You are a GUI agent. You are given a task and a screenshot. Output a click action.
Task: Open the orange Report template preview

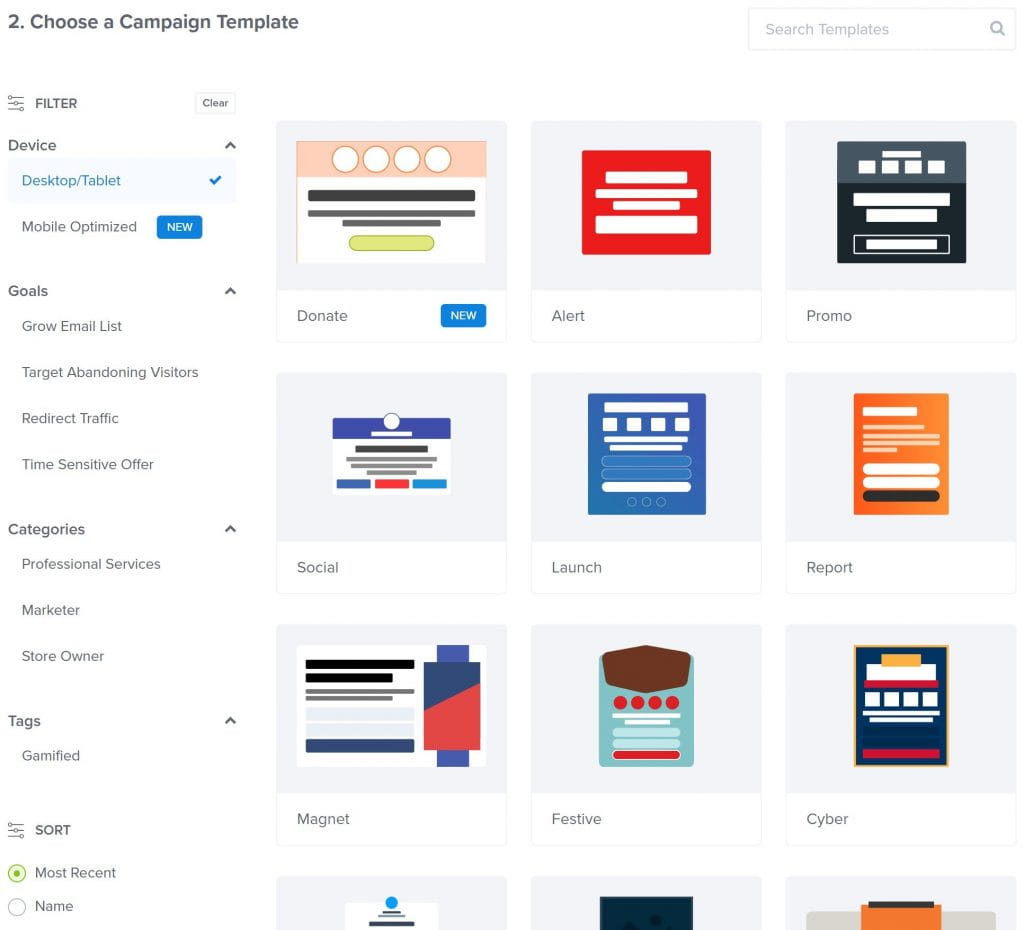pos(900,454)
